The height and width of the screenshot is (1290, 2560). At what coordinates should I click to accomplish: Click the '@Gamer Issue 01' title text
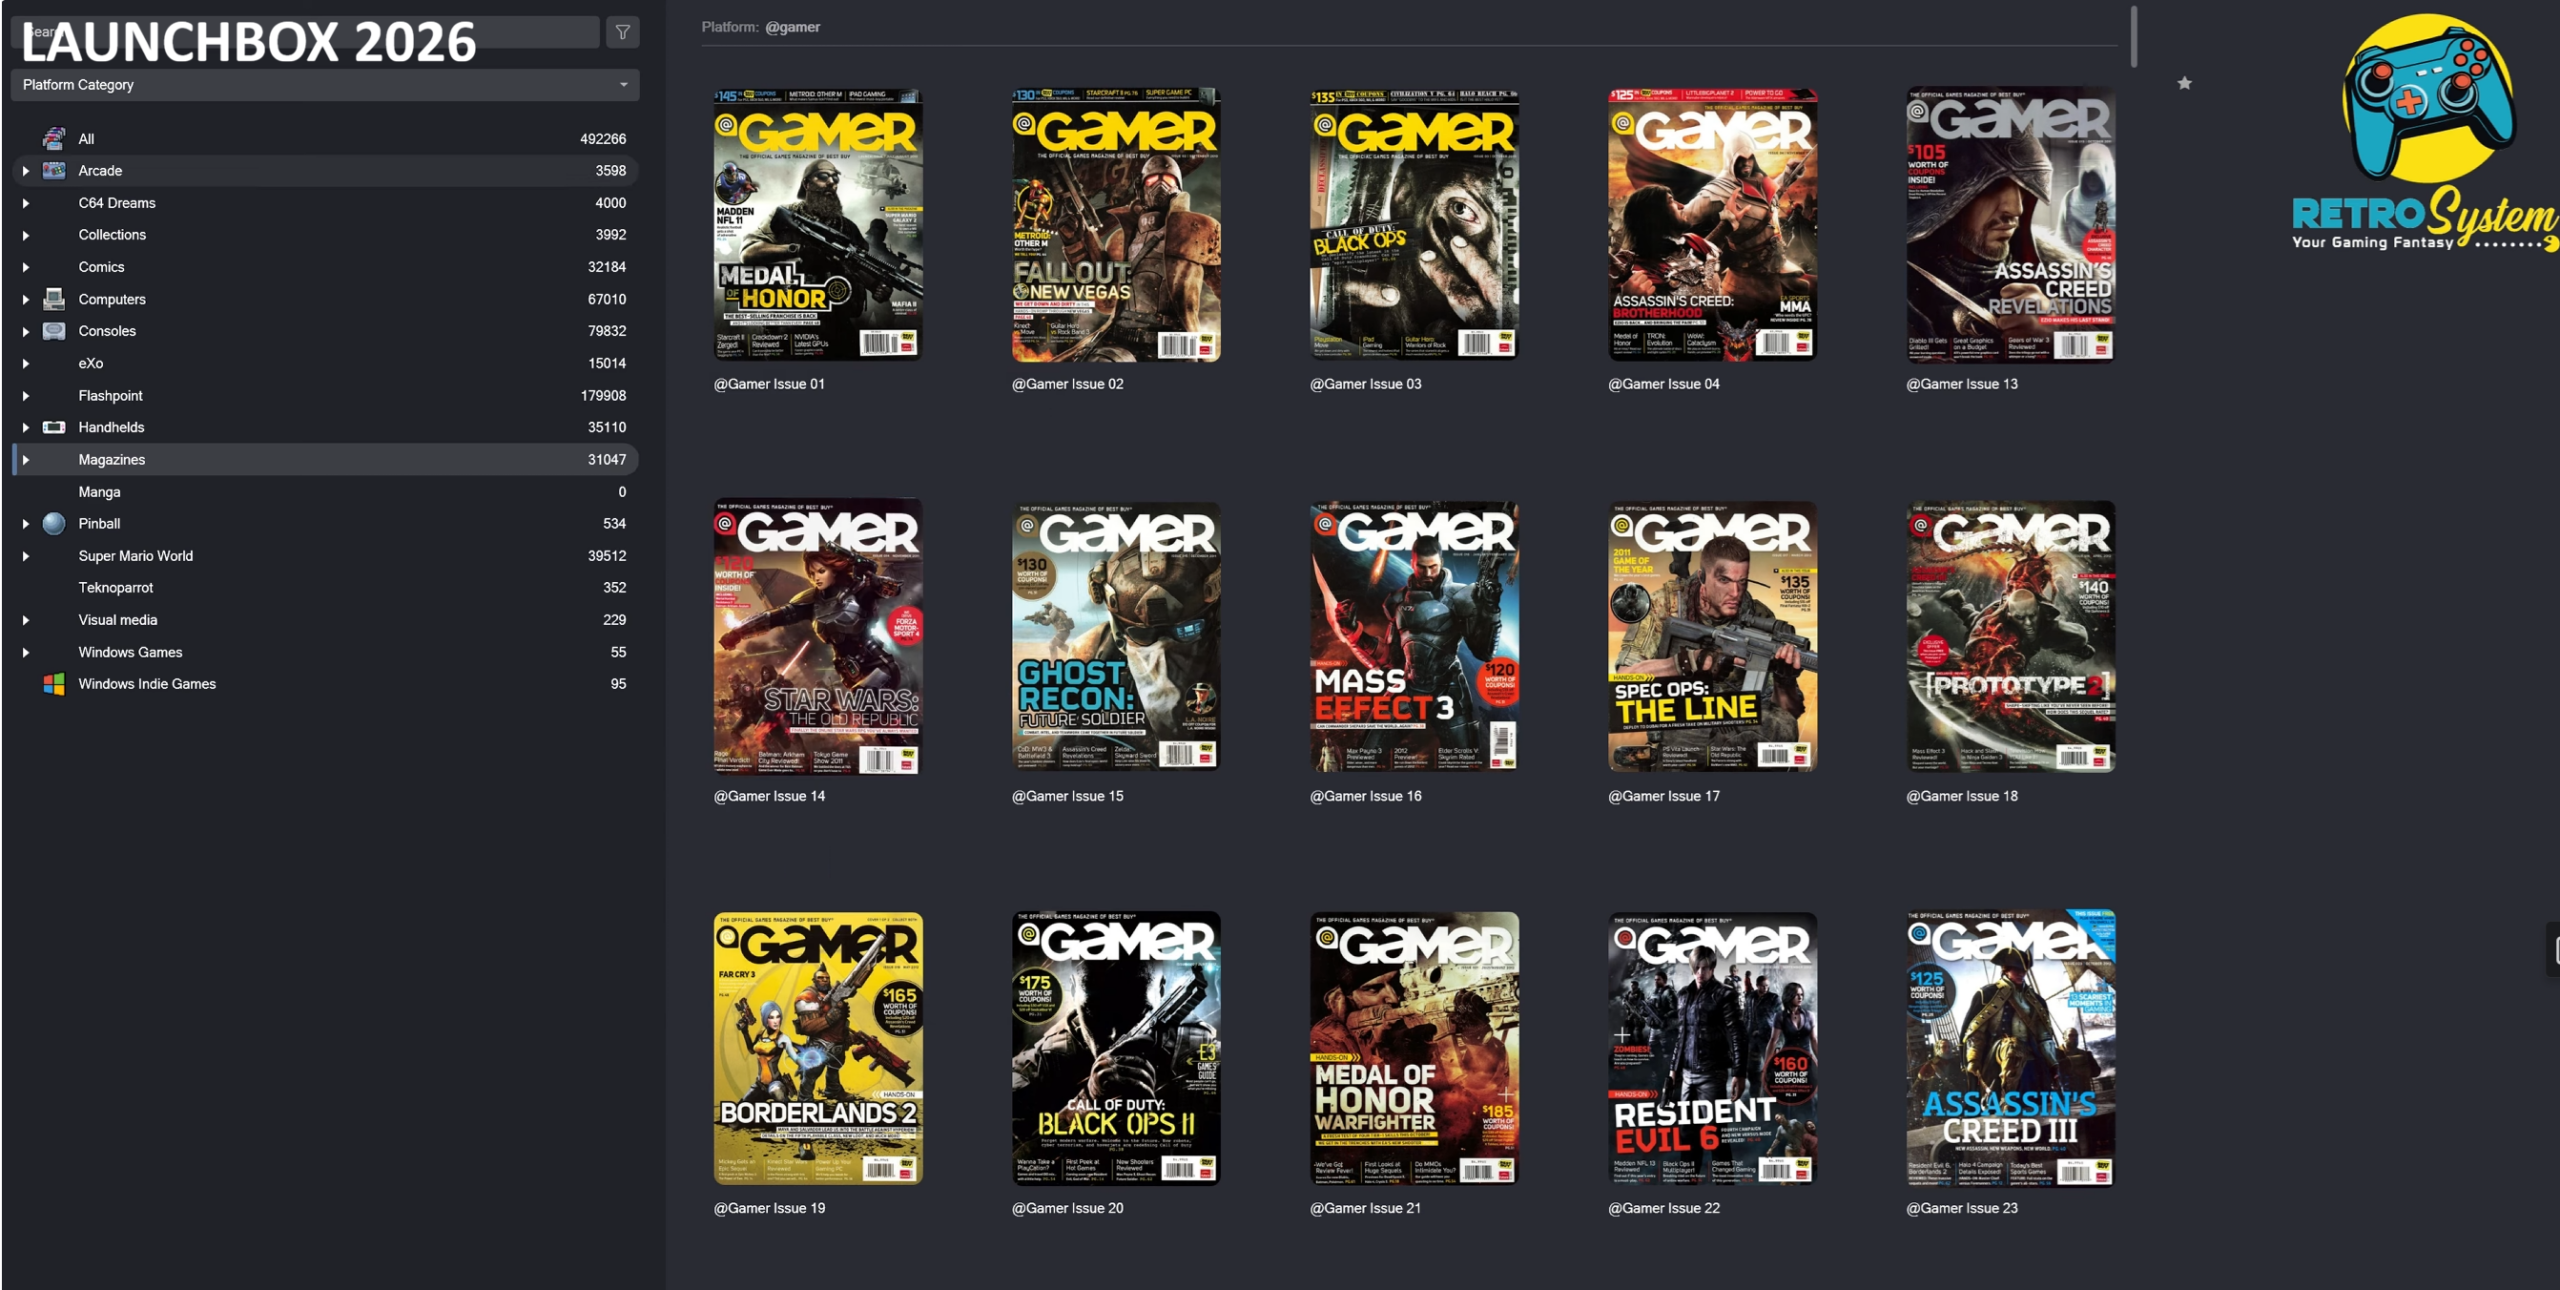[769, 384]
